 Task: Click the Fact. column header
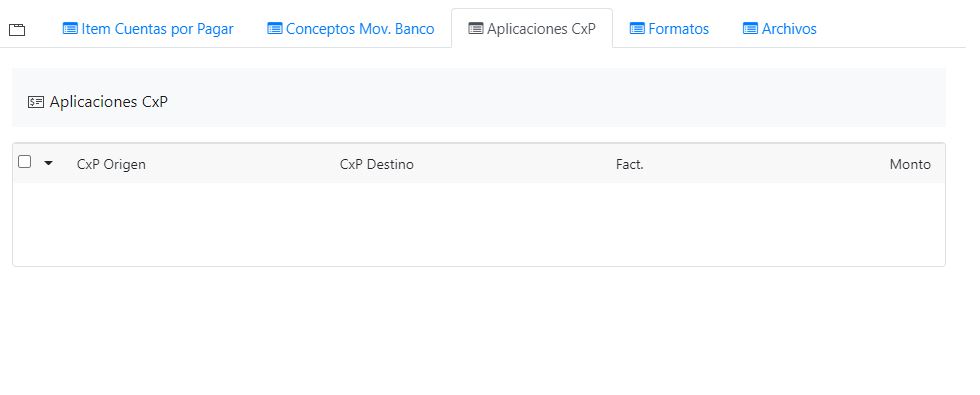pos(629,164)
